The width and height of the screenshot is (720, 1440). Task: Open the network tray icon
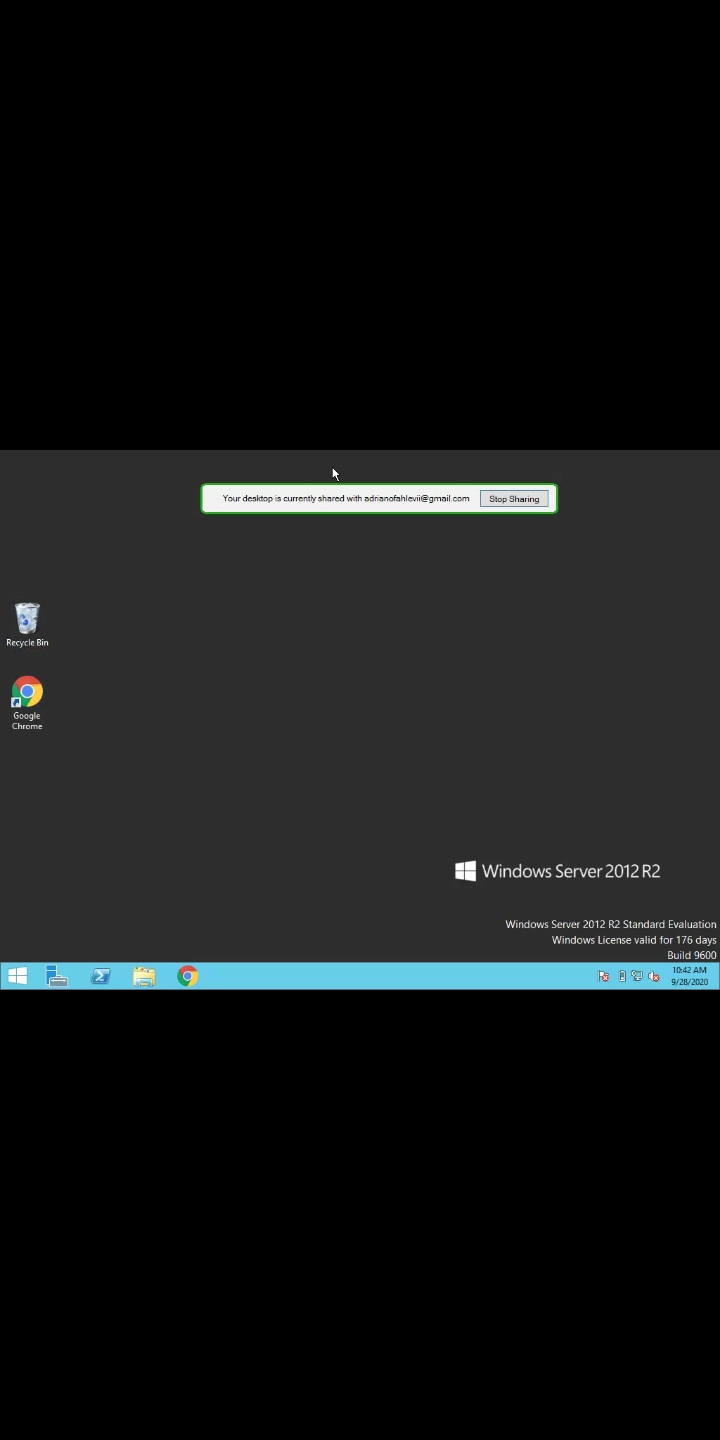(x=637, y=977)
